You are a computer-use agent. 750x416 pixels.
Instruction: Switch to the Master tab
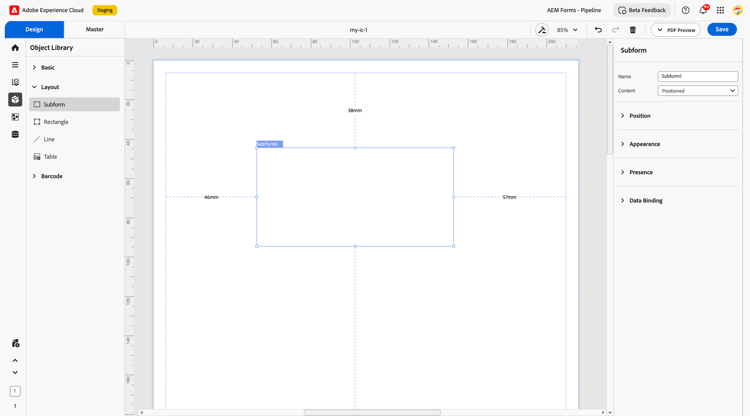(95, 29)
